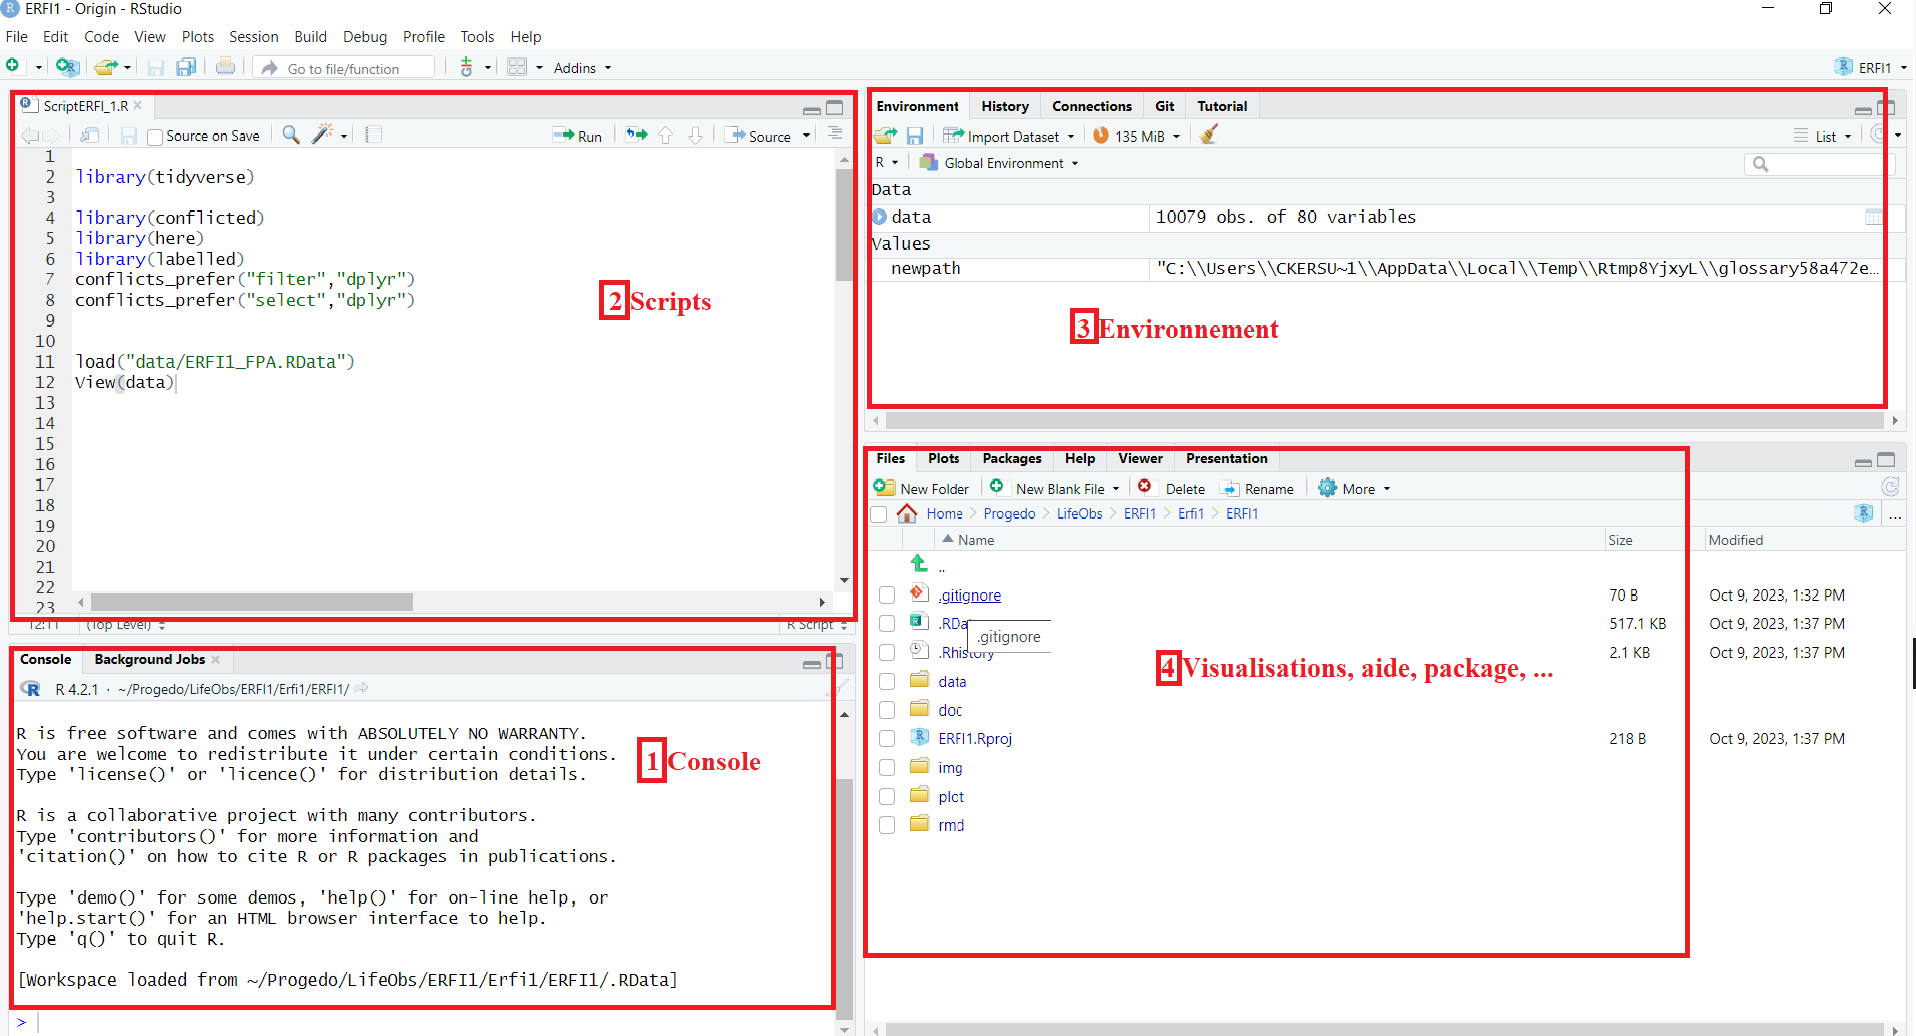Image resolution: width=1916 pixels, height=1036 pixels.
Task: Click the re-run previous code region icon
Action: coord(636,135)
